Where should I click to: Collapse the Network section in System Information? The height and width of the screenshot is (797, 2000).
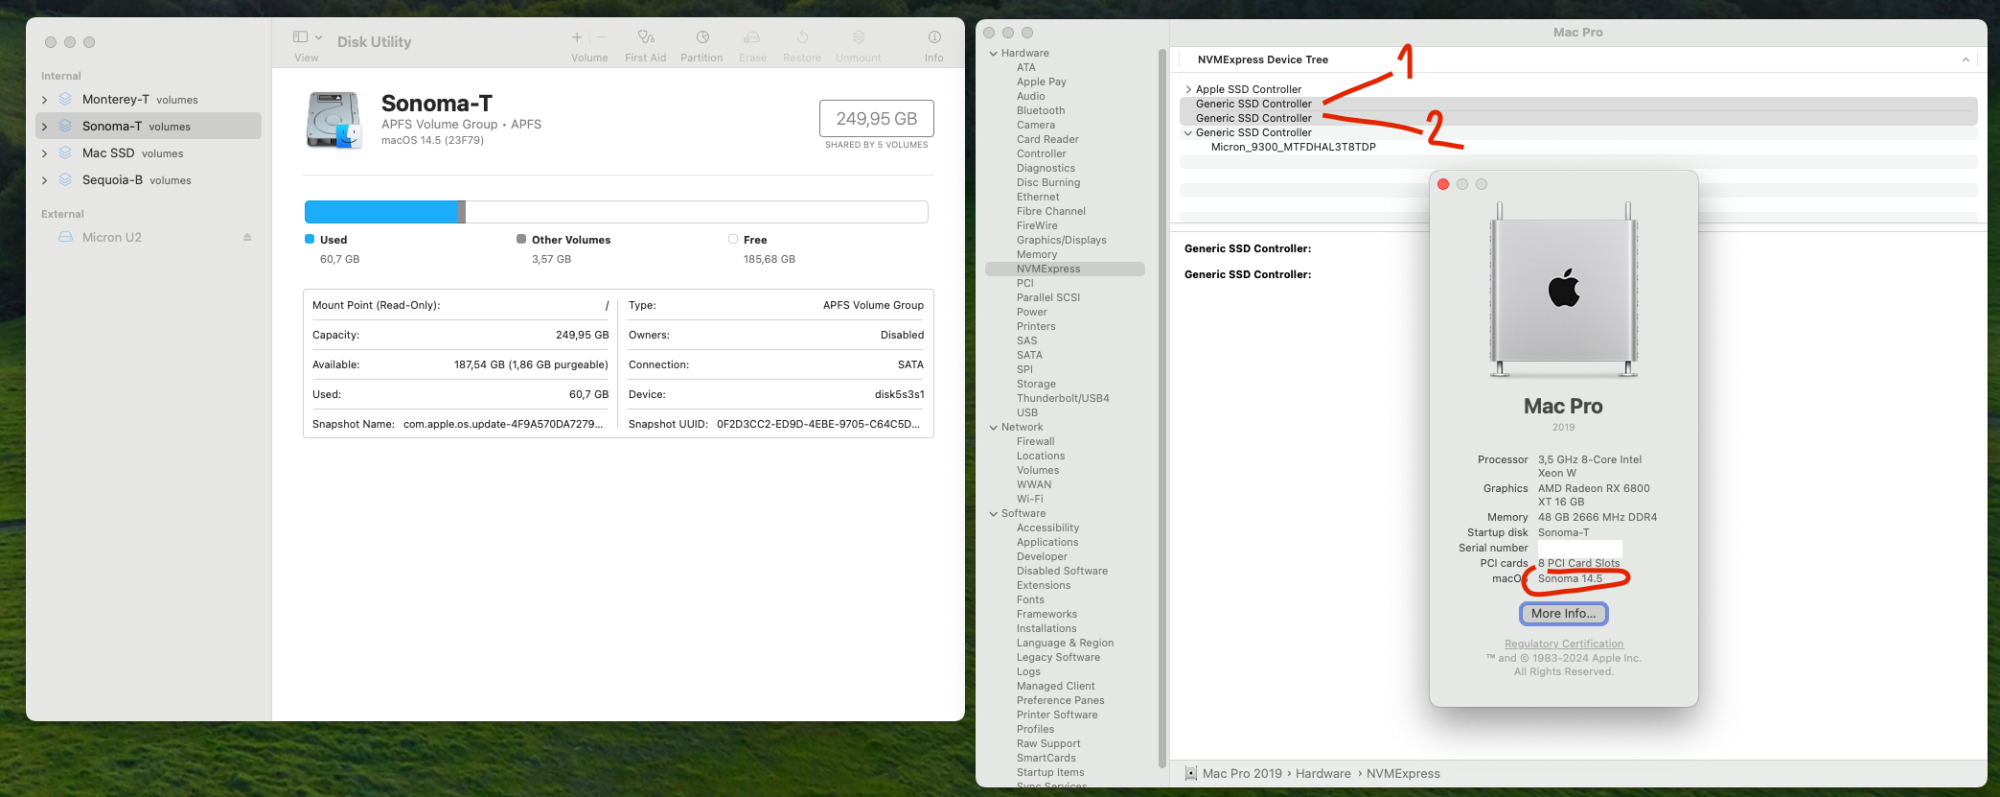[993, 427]
